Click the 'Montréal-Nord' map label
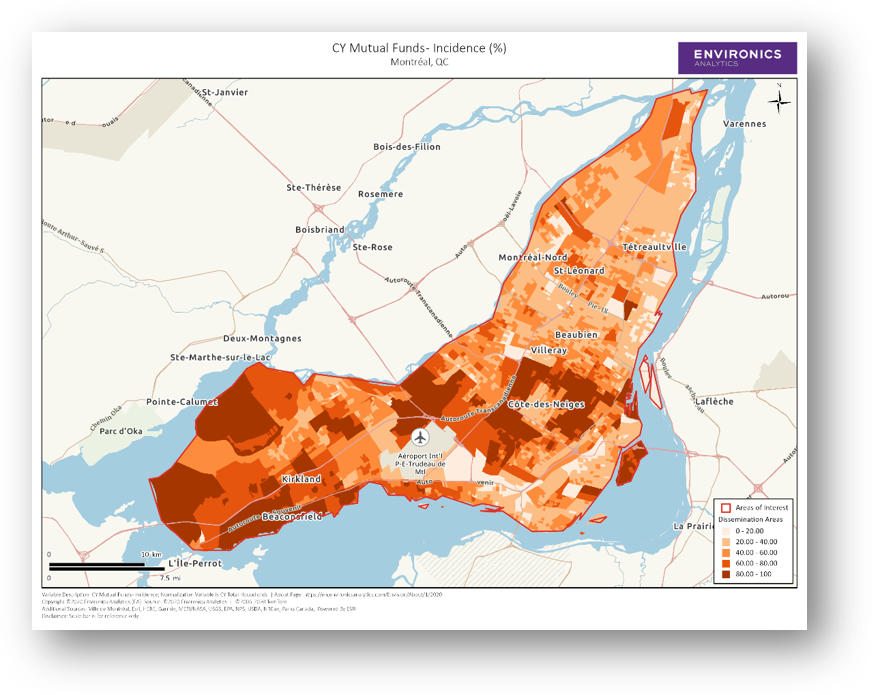The image size is (872, 695). pos(533,257)
